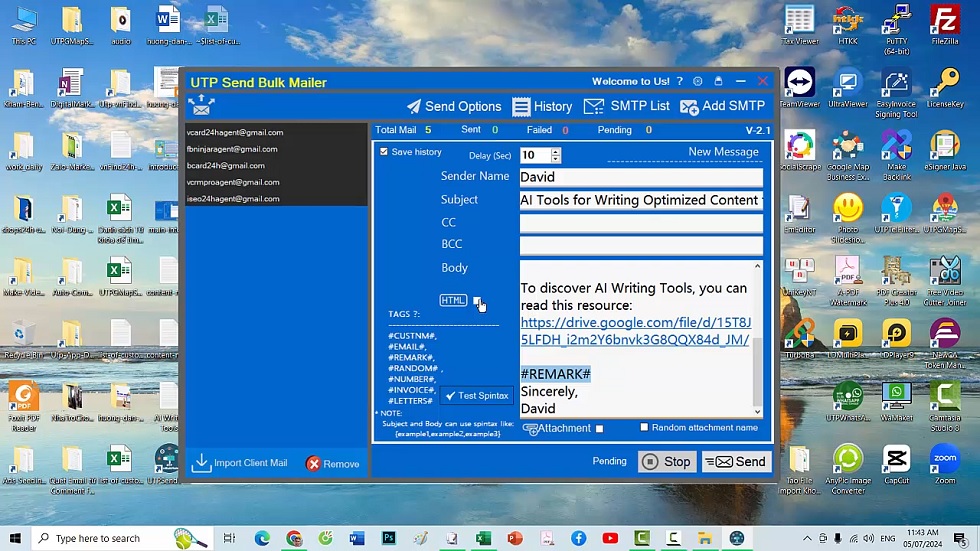Click the attachment paperclip icon
Viewport: 980px width, 551px height.
[532, 429]
